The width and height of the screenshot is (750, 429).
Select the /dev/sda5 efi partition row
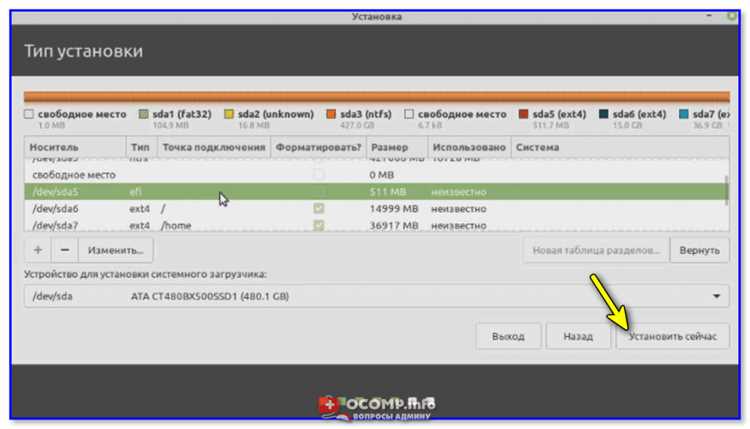(375, 192)
